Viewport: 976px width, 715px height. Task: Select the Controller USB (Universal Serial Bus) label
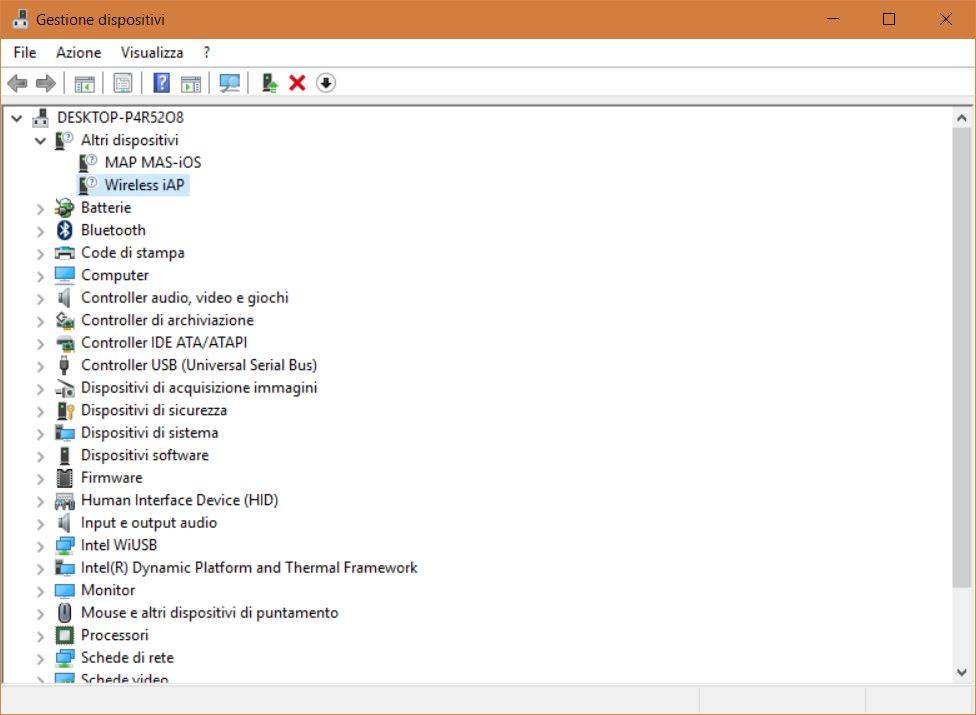199,365
